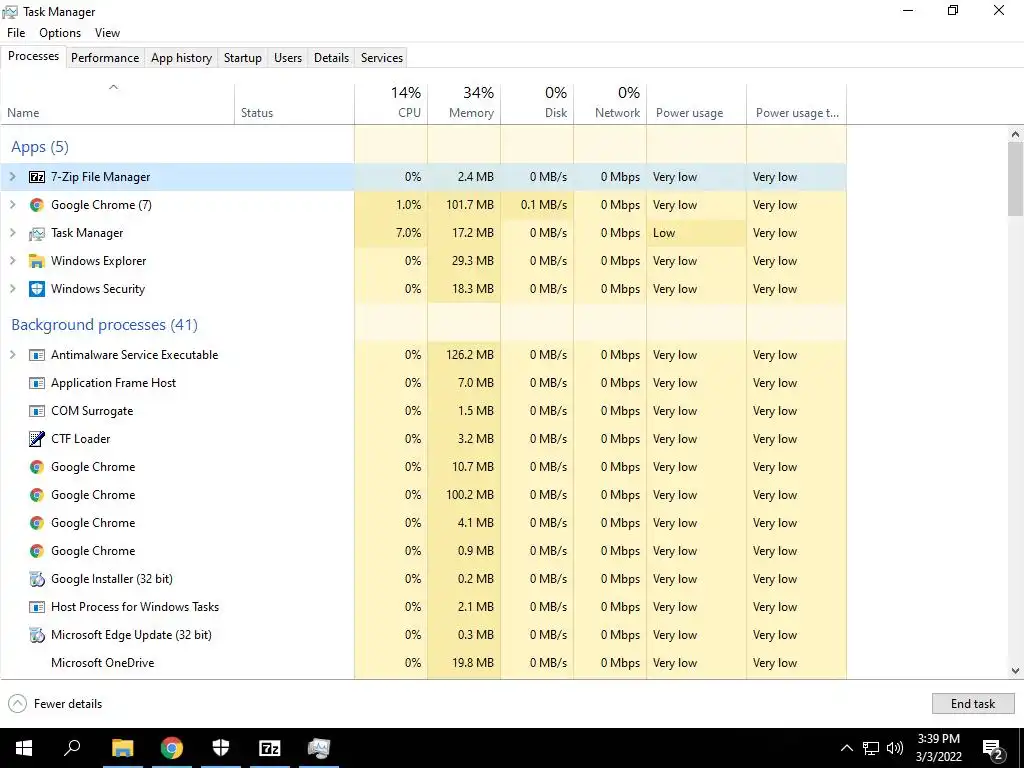
Task: Open 7-Zip from the taskbar
Action: click(x=270, y=748)
